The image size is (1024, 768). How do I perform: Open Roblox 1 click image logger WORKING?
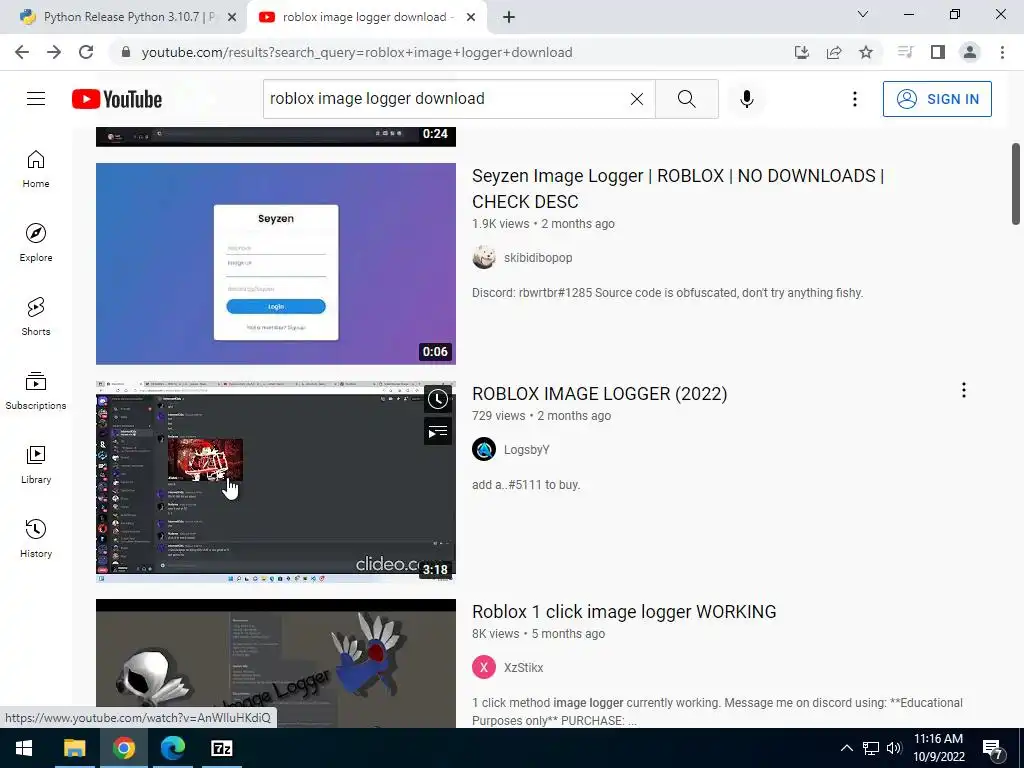[624, 612]
